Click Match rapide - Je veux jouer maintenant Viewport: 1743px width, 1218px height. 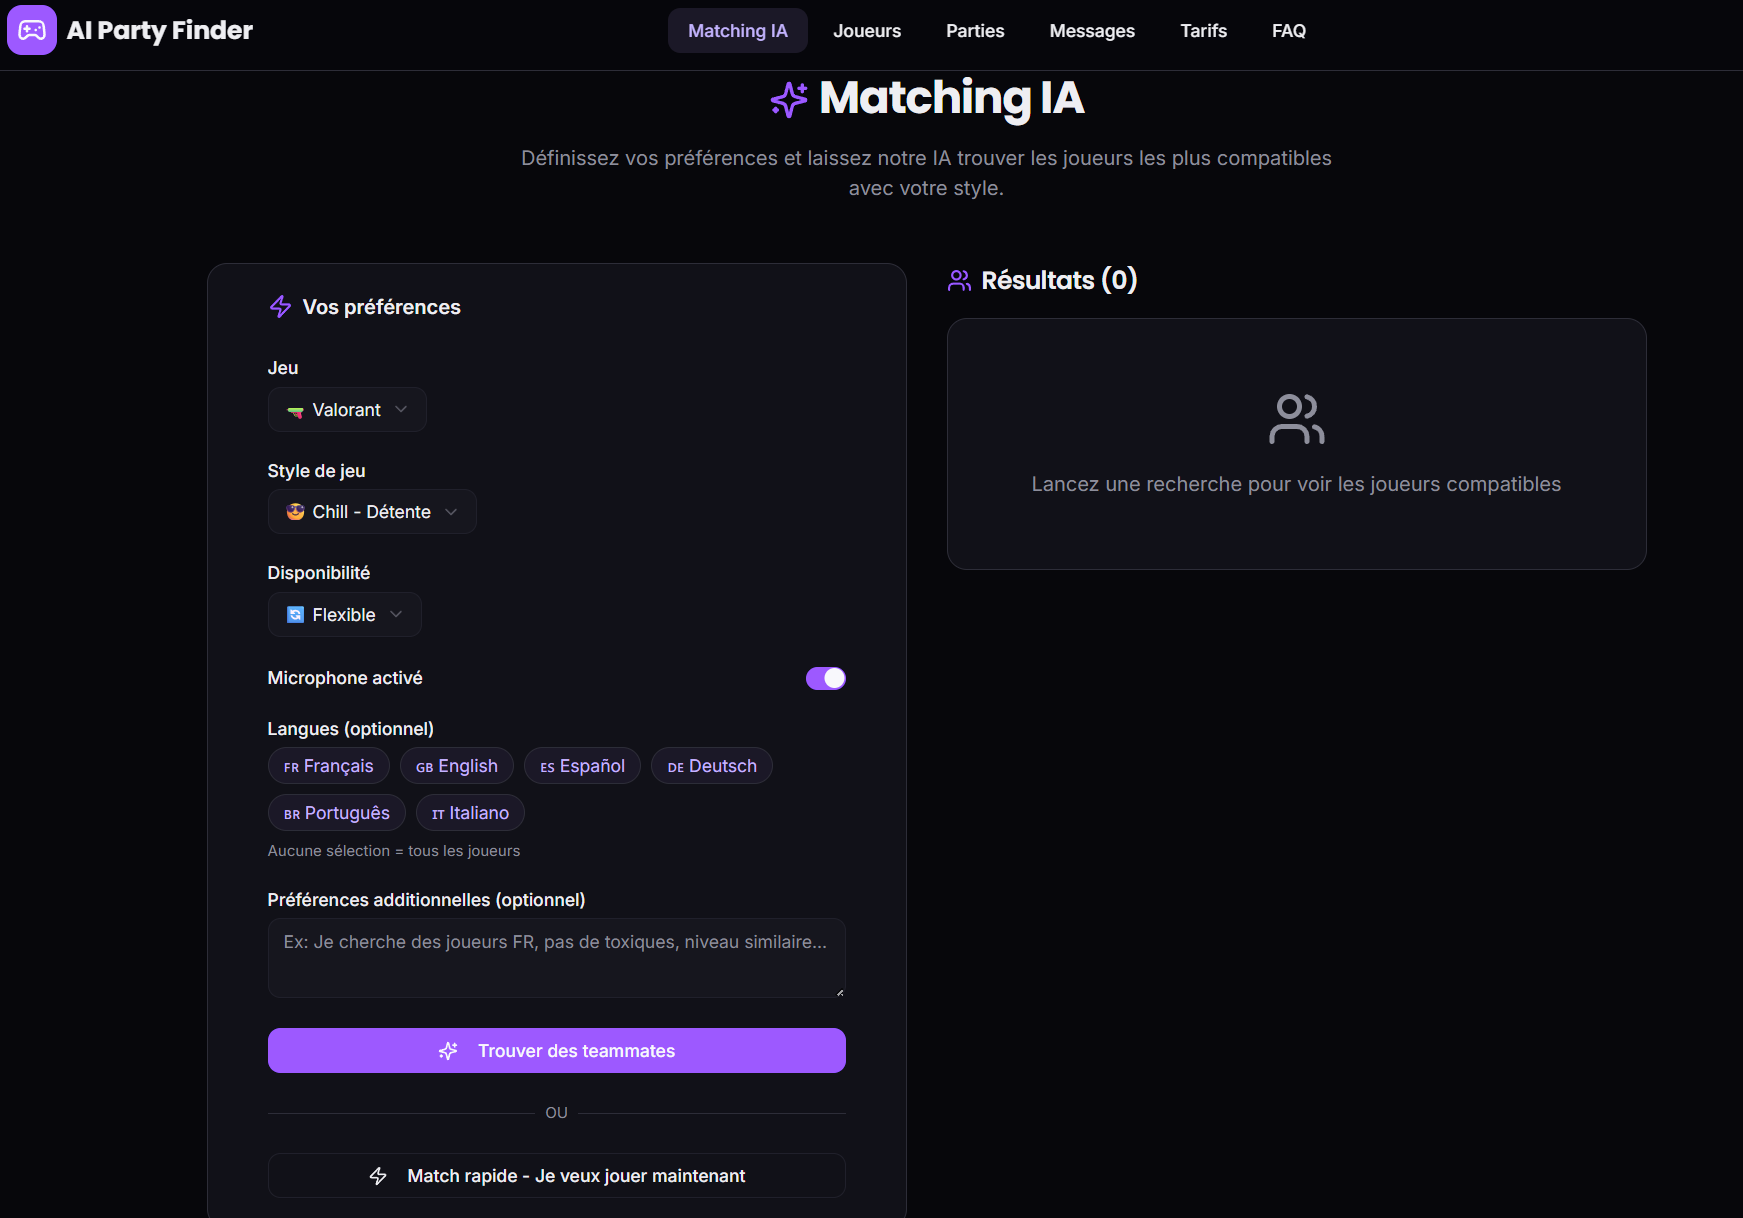[556, 1176]
